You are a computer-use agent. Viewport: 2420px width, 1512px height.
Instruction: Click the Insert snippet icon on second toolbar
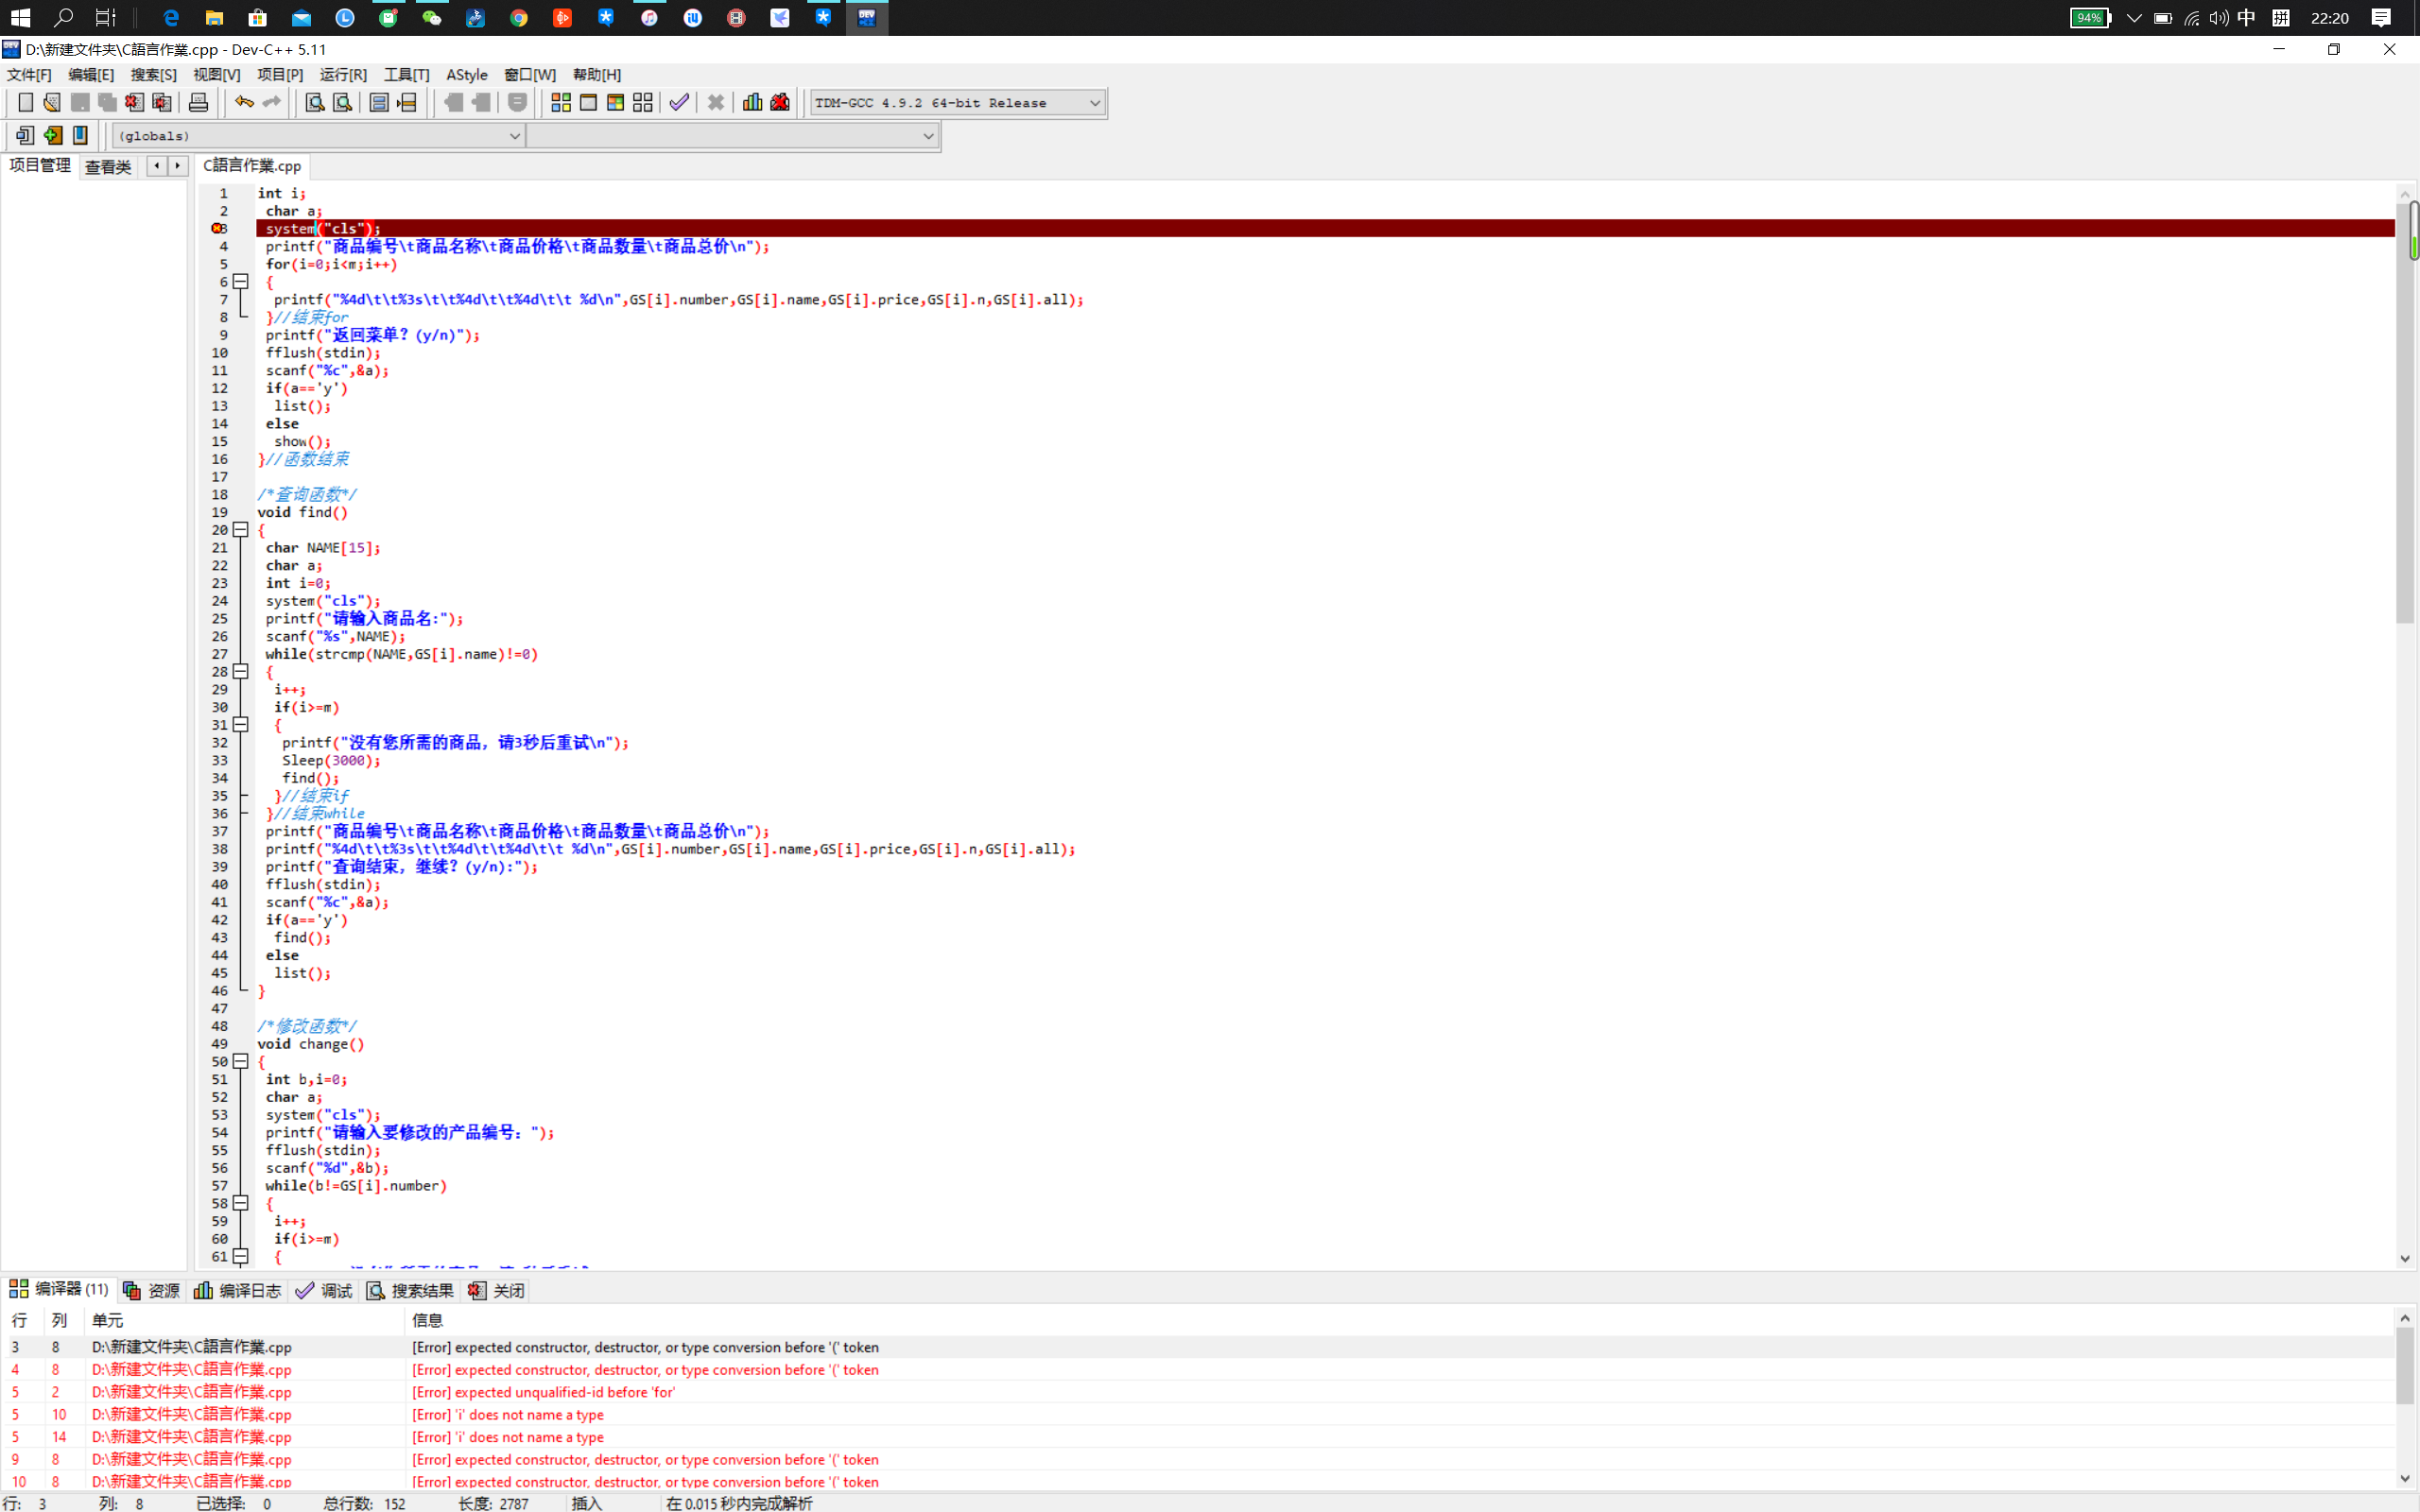tap(25, 135)
